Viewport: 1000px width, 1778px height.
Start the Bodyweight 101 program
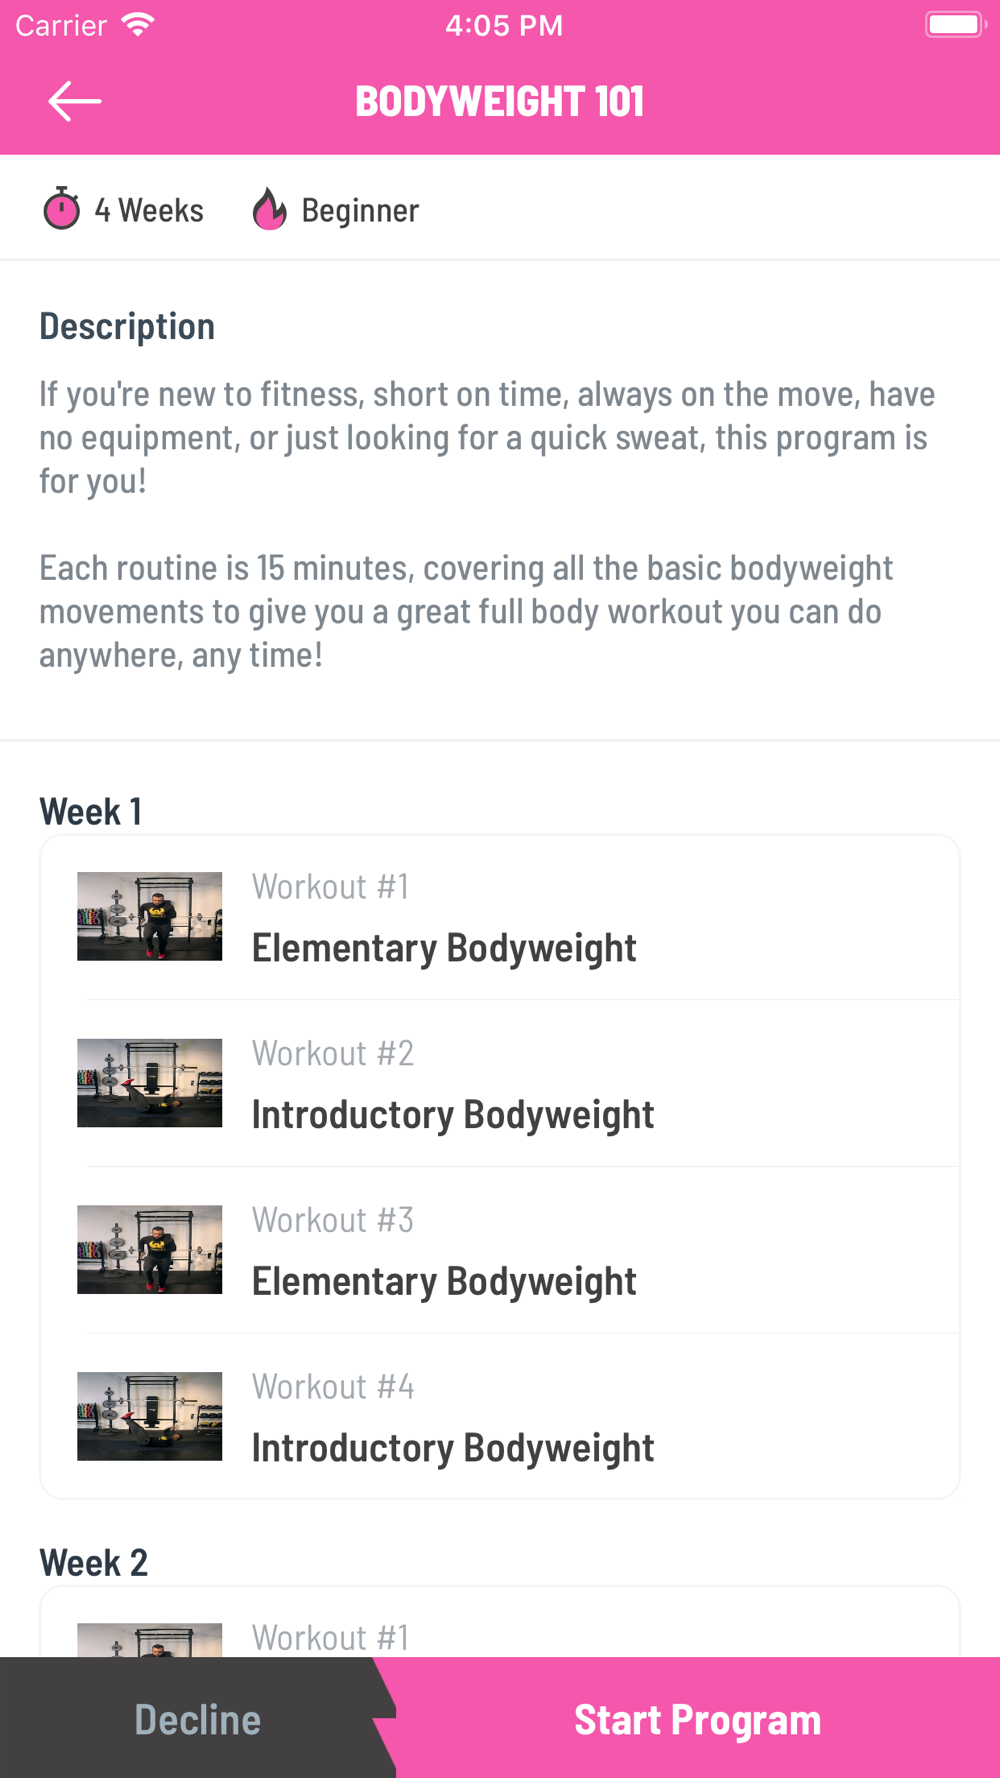click(697, 1719)
